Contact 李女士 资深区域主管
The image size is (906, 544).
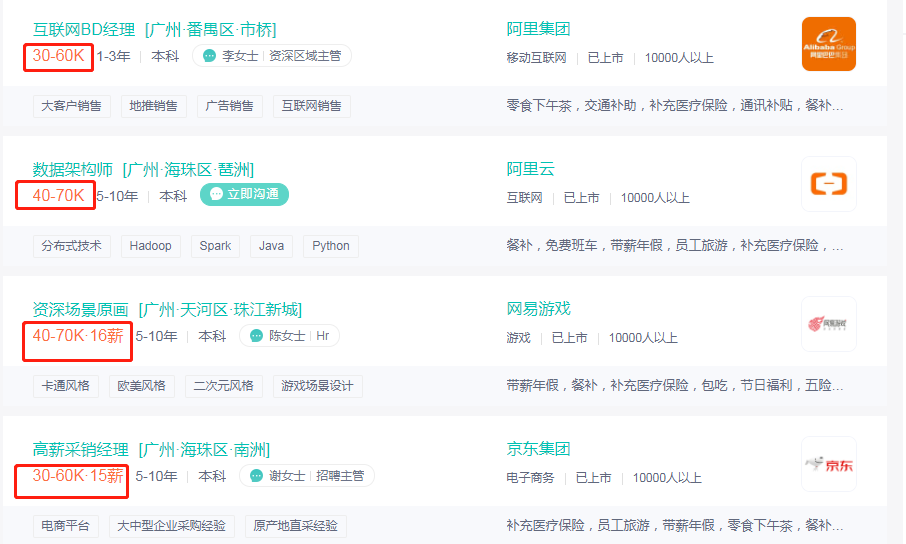coord(272,55)
